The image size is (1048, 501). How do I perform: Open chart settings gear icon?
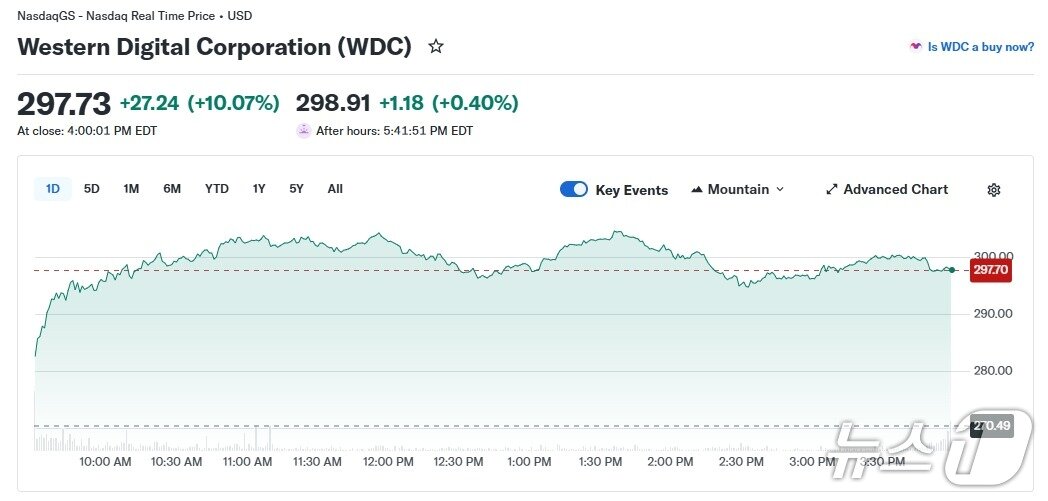click(x=993, y=190)
